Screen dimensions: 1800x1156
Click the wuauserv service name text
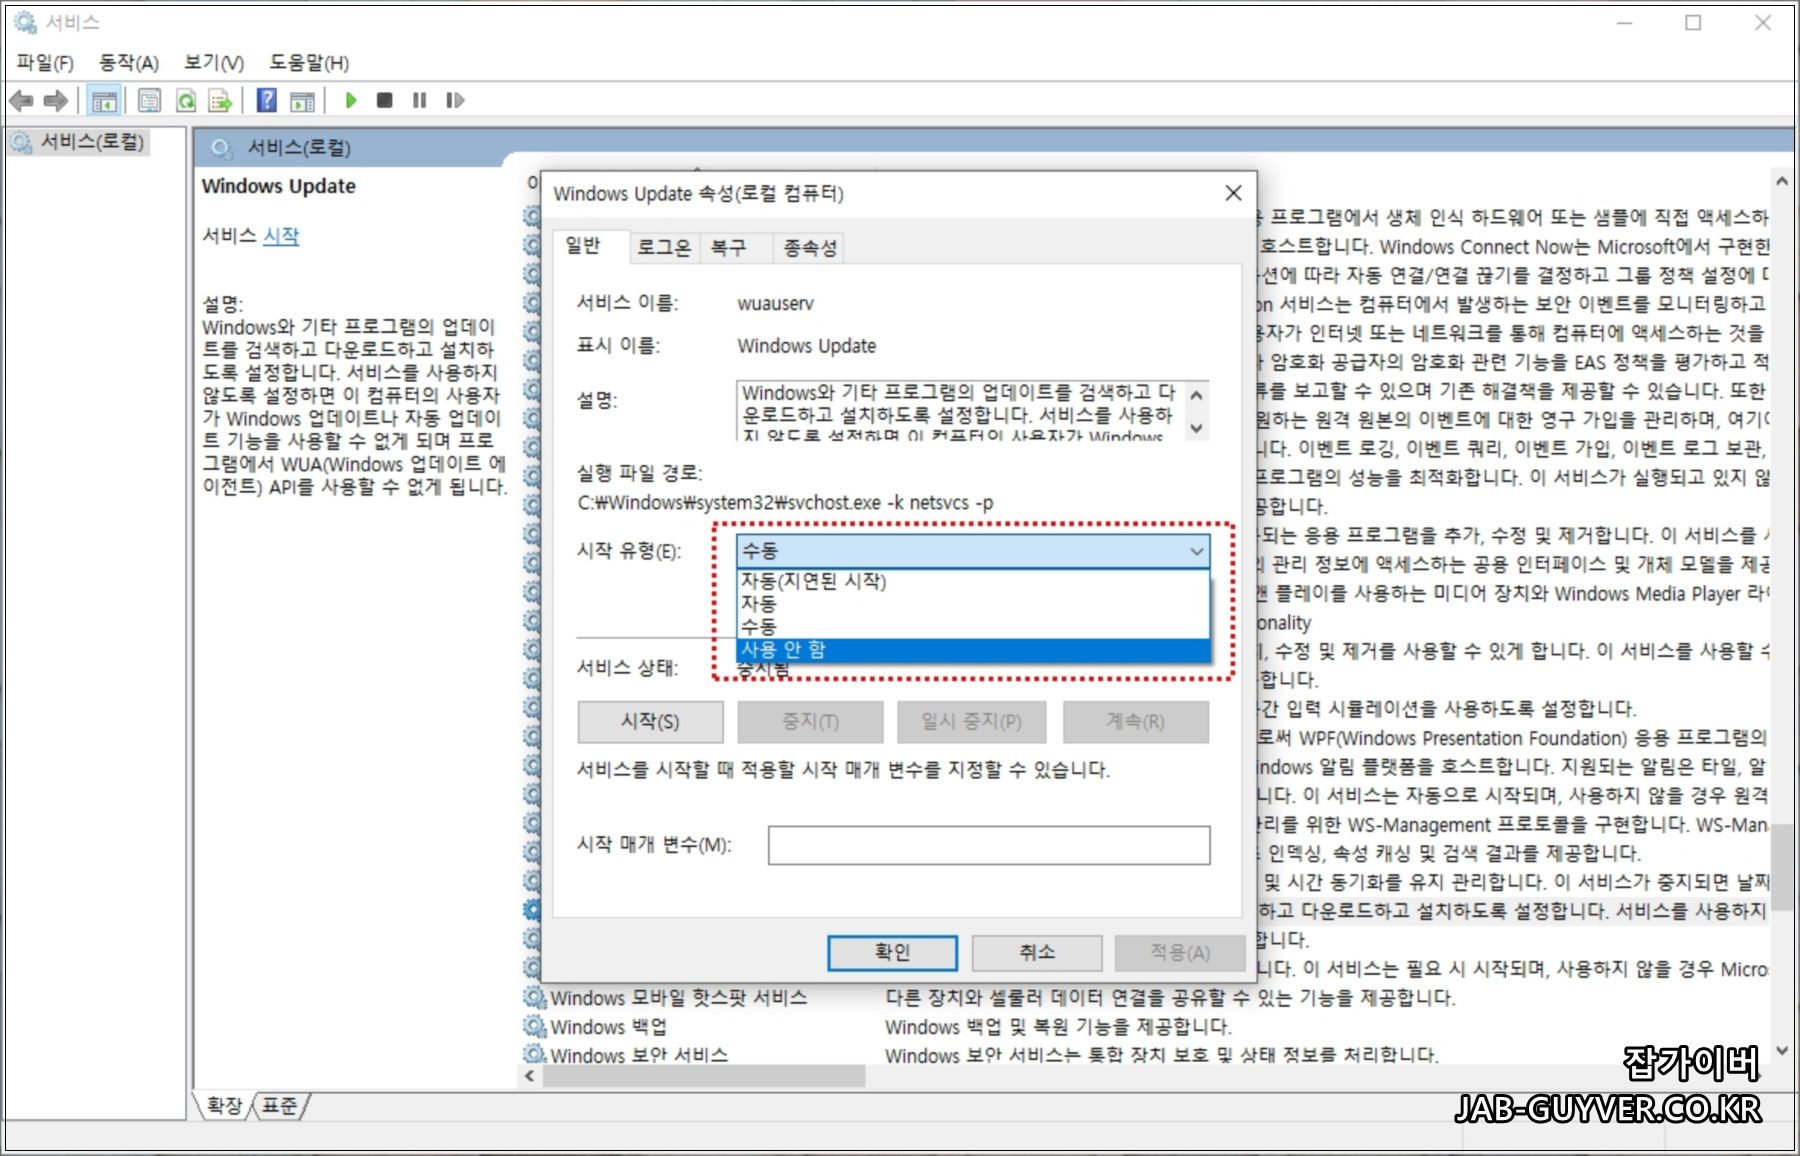point(776,304)
